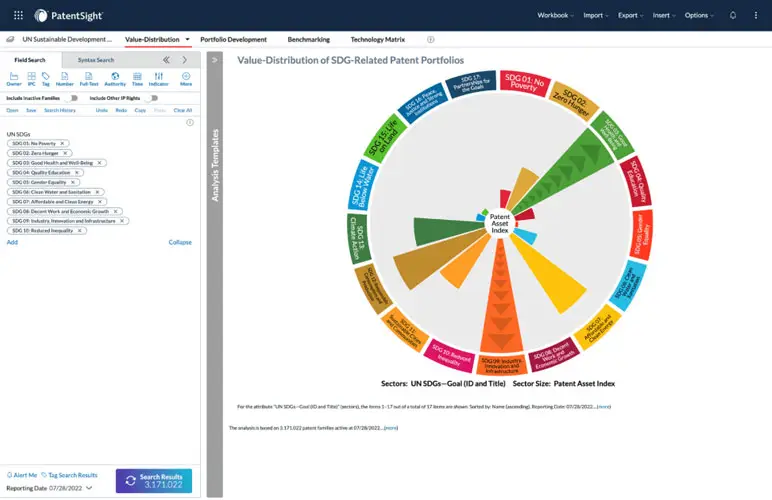772x500 pixels.
Task: Open the Benchmarking tab
Action: pyautogui.click(x=309, y=39)
